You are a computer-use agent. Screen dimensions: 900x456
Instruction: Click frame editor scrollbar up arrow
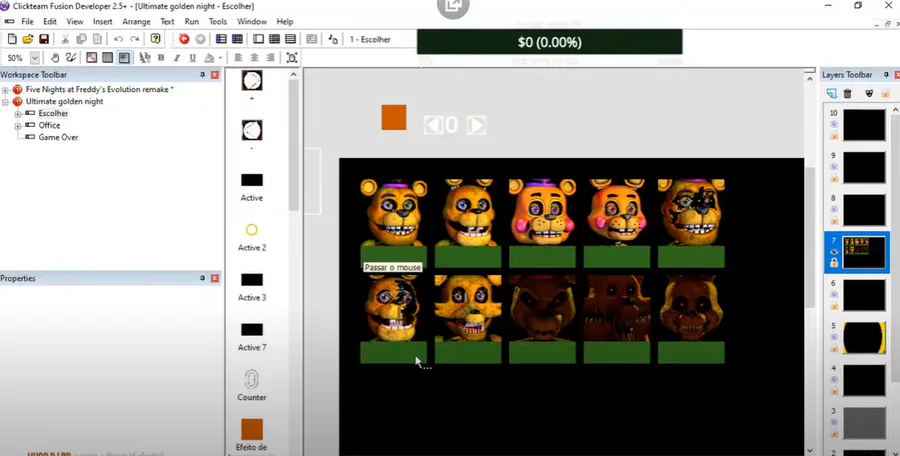tap(810, 79)
